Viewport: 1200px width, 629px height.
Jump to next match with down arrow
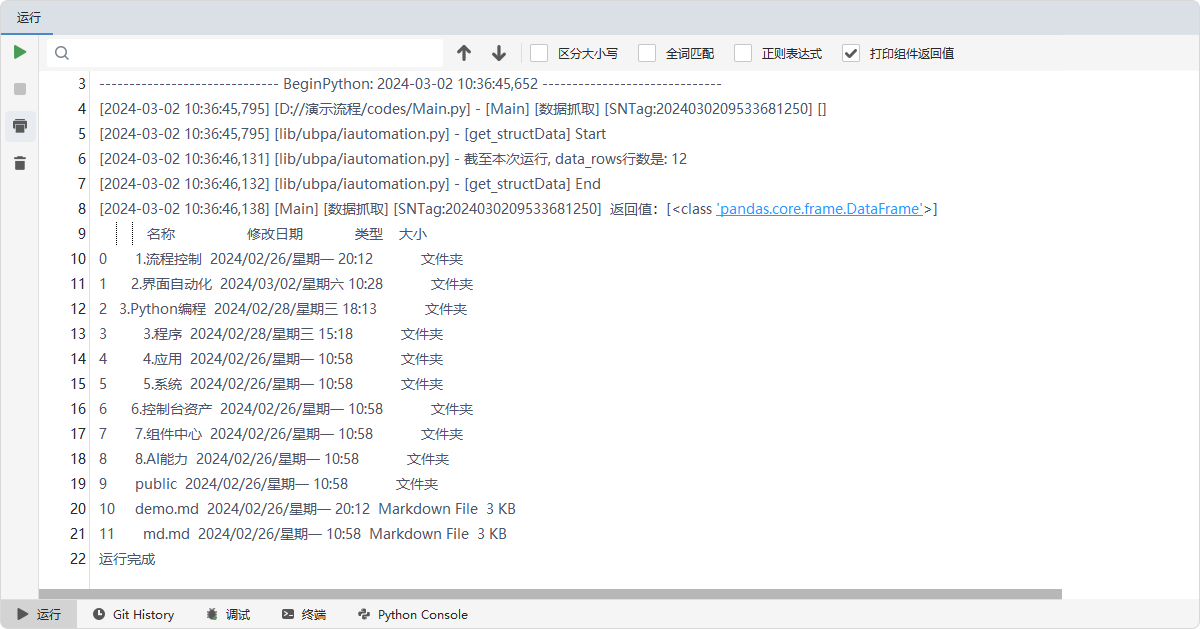tap(499, 53)
